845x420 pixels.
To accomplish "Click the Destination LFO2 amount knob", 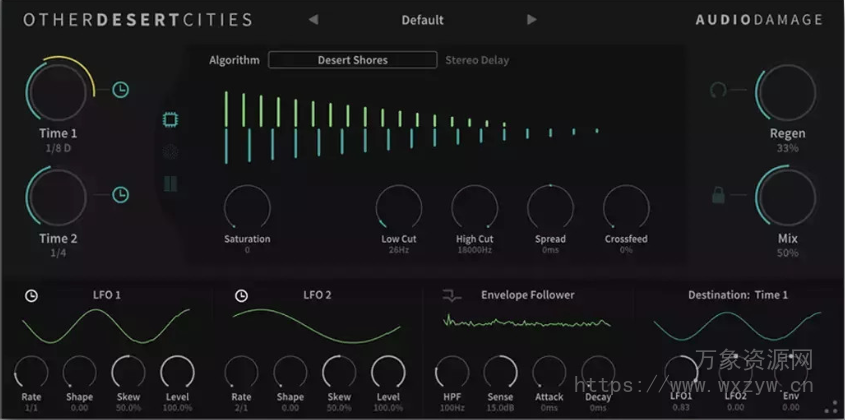I will pyautogui.click(x=736, y=372).
